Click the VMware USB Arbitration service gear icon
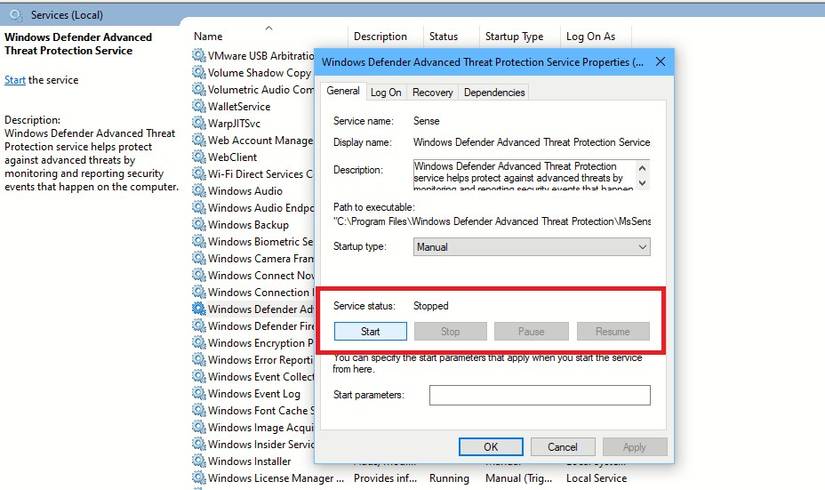Screen dimensions: 825x490 click(199, 55)
